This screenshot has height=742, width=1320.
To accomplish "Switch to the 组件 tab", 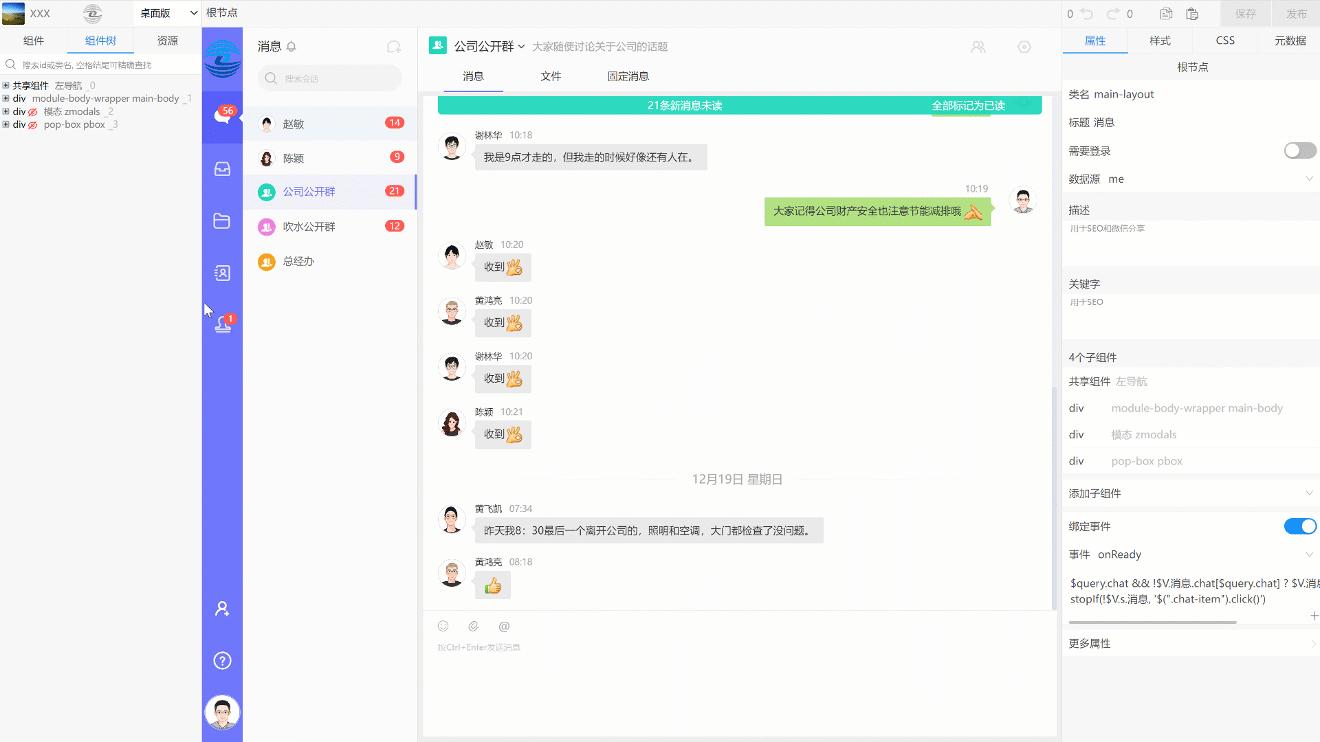I will (x=33, y=41).
